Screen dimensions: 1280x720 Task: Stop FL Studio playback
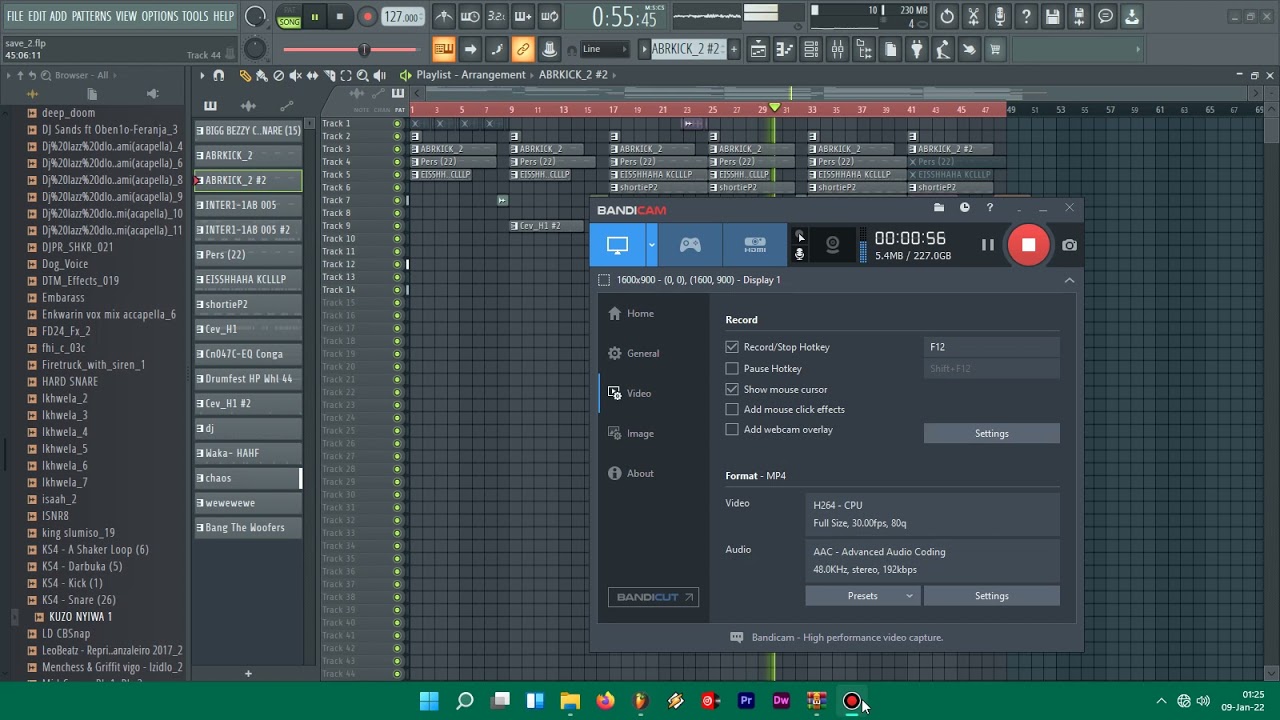(340, 17)
